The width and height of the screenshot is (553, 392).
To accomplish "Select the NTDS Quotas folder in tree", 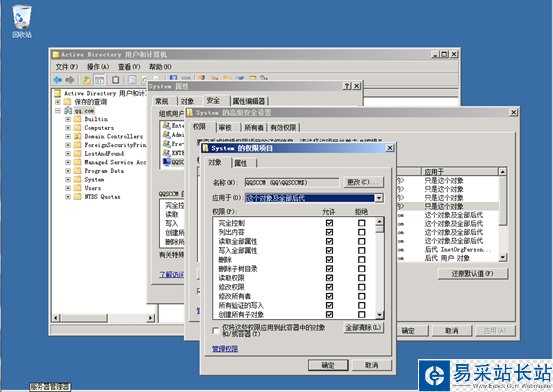I will tap(102, 197).
